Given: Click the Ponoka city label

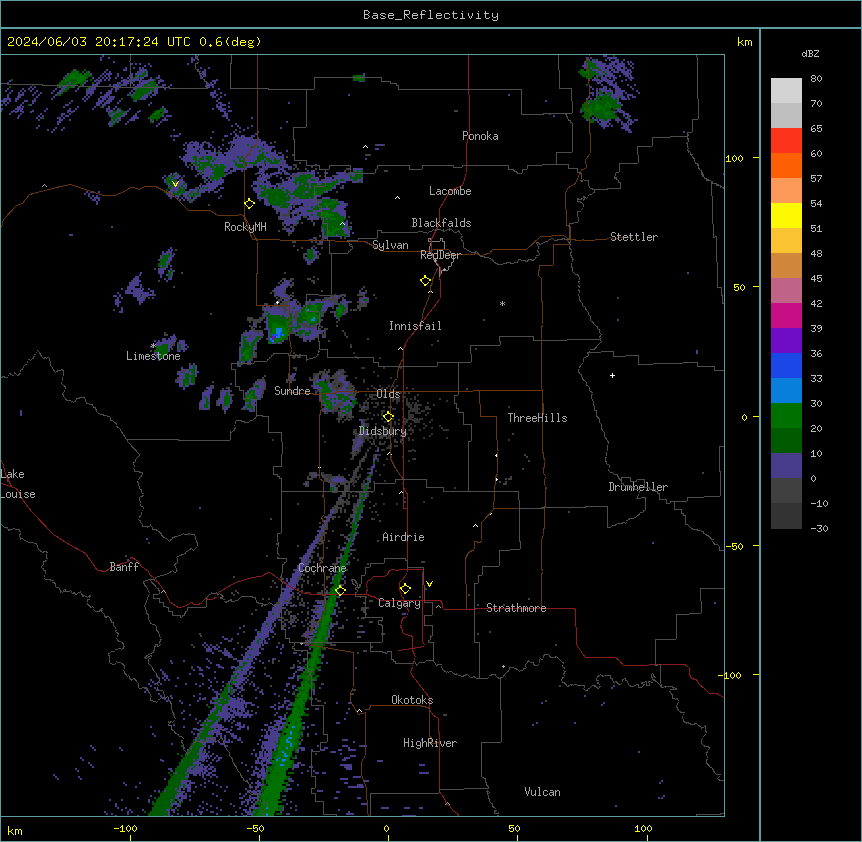Looking at the screenshot, I should click(480, 136).
